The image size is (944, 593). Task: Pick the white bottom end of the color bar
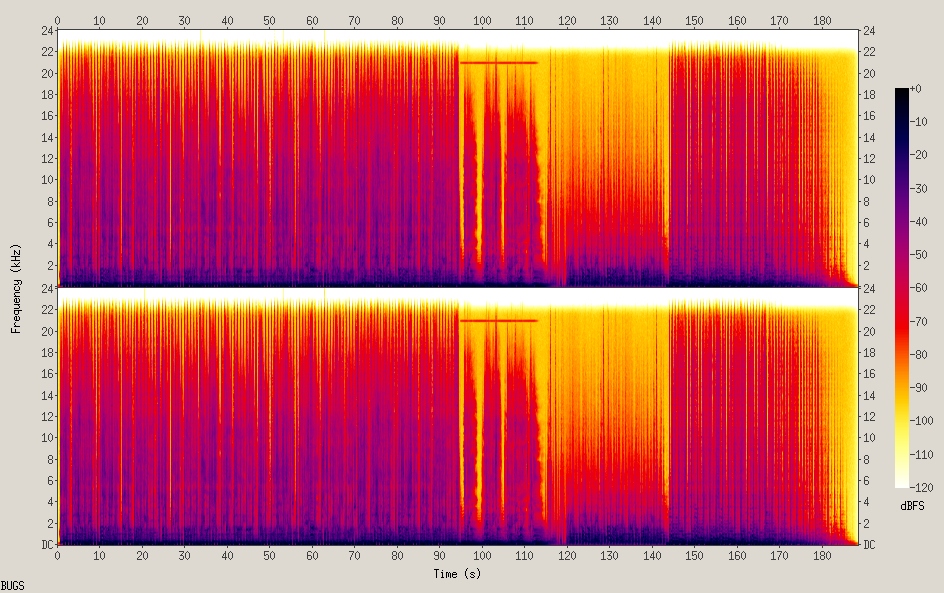[902, 483]
